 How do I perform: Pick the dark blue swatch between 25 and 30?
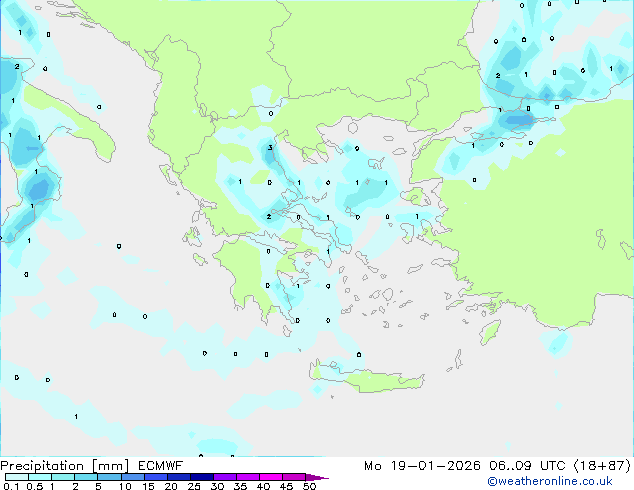(x=201, y=477)
